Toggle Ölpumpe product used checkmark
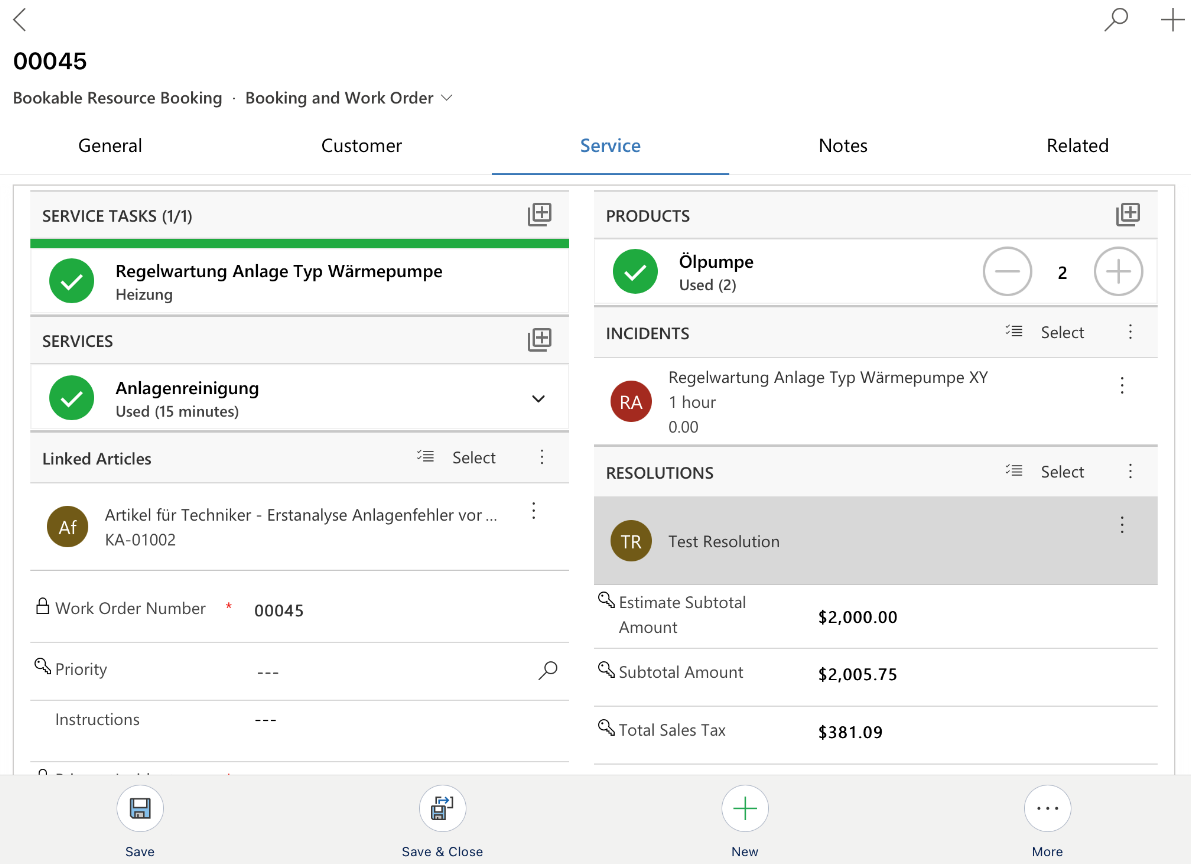1191x864 pixels. pos(635,272)
